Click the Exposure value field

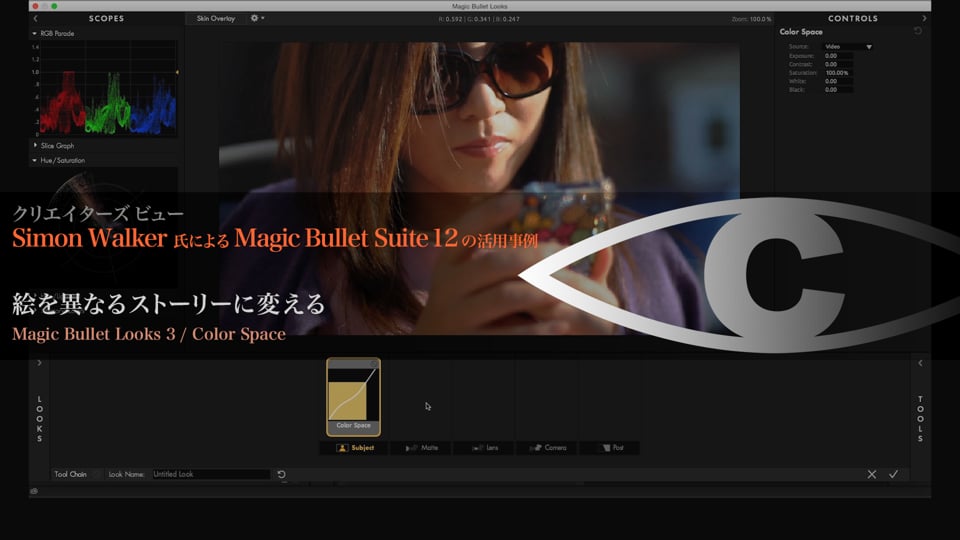point(838,56)
